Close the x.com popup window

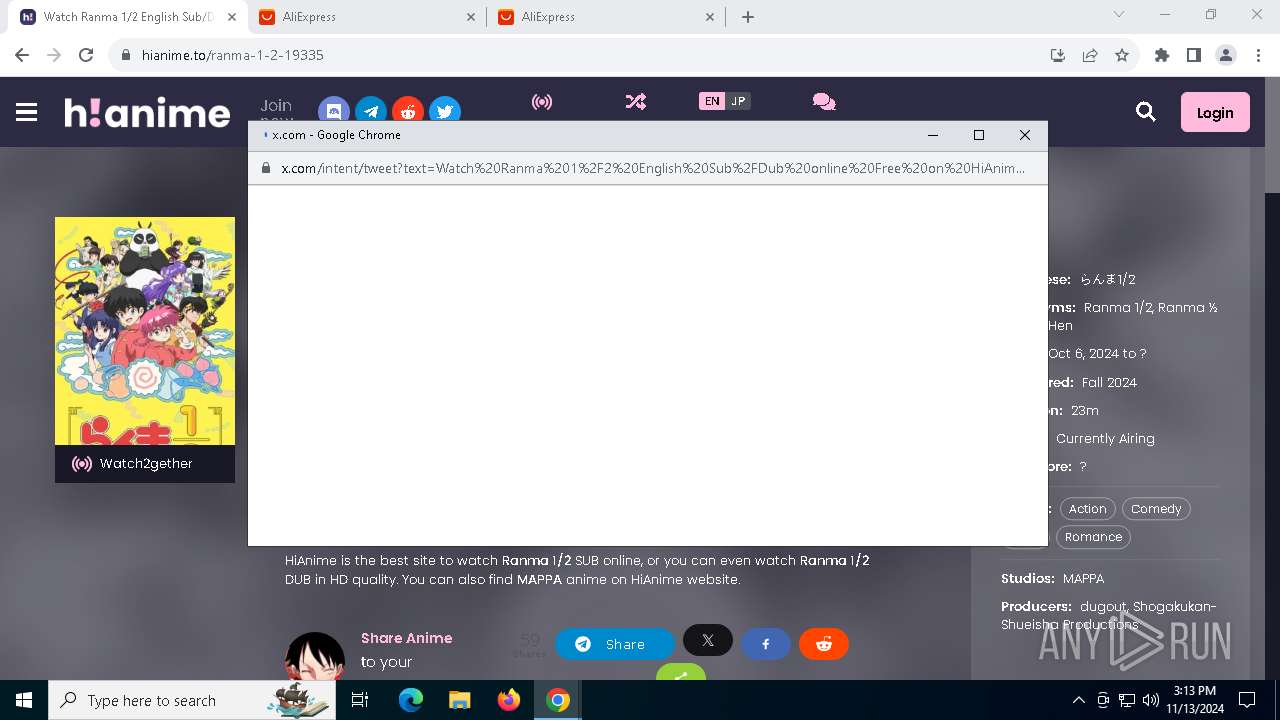click(1025, 135)
